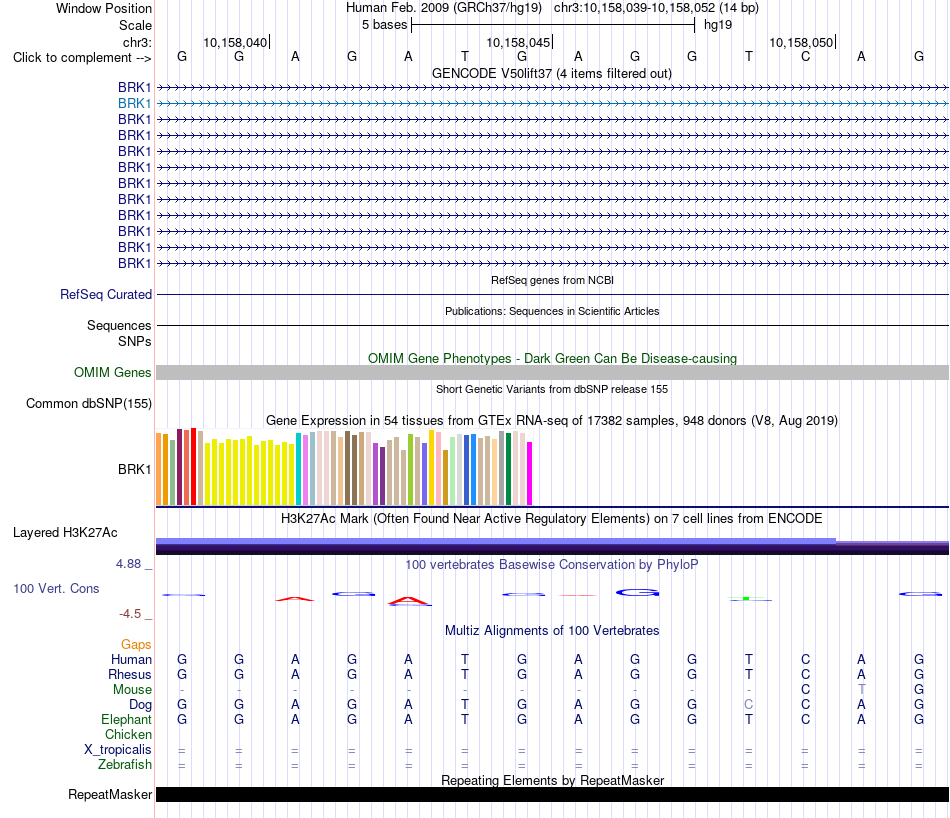Click the PhyloP Basewise Conservation title
This screenshot has width=950, height=818.
tap(552, 565)
